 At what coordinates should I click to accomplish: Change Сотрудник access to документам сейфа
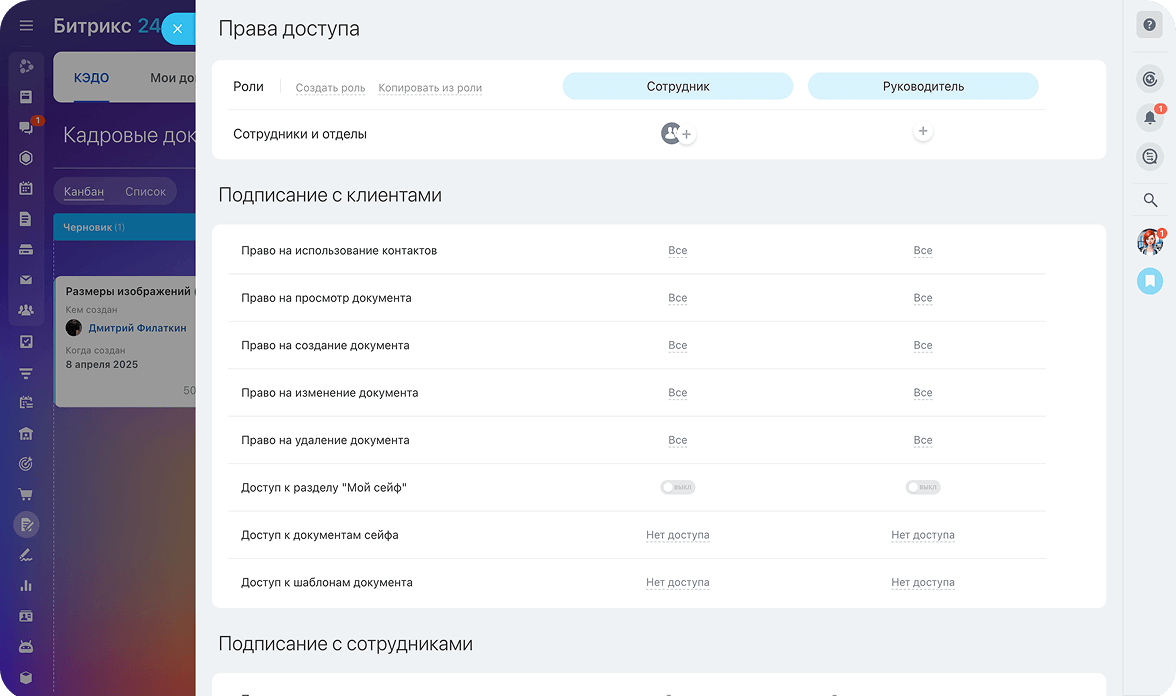[678, 535]
